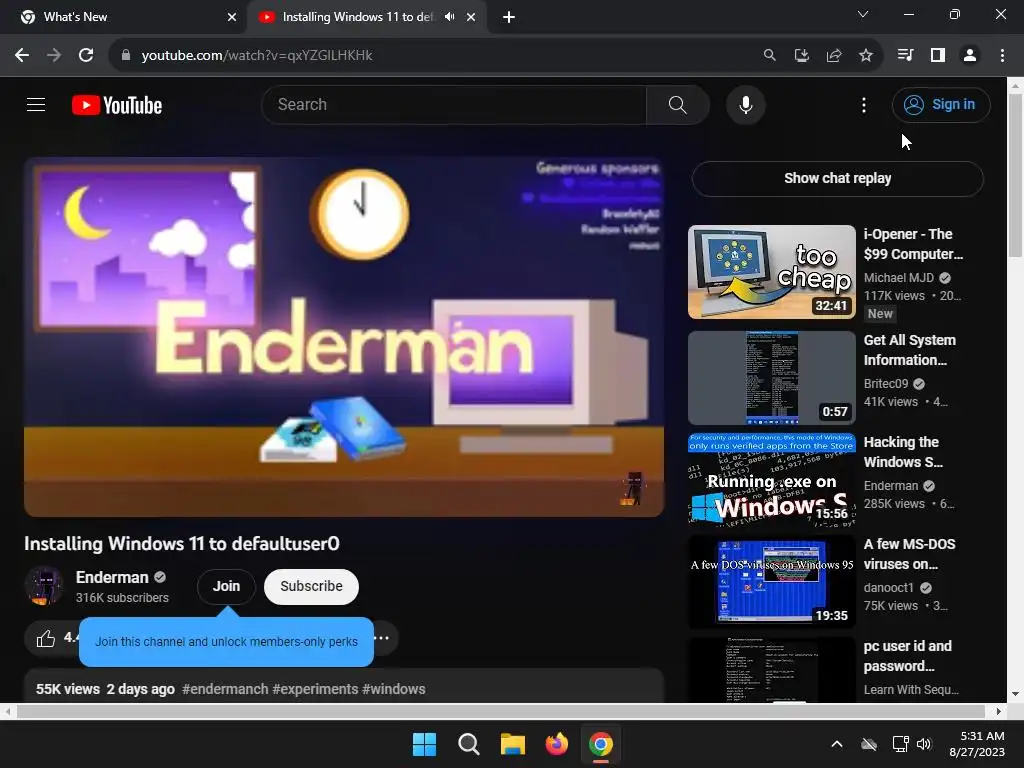Click the Michael MJD channel name
Image resolution: width=1024 pixels, height=768 pixels.
click(x=899, y=278)
